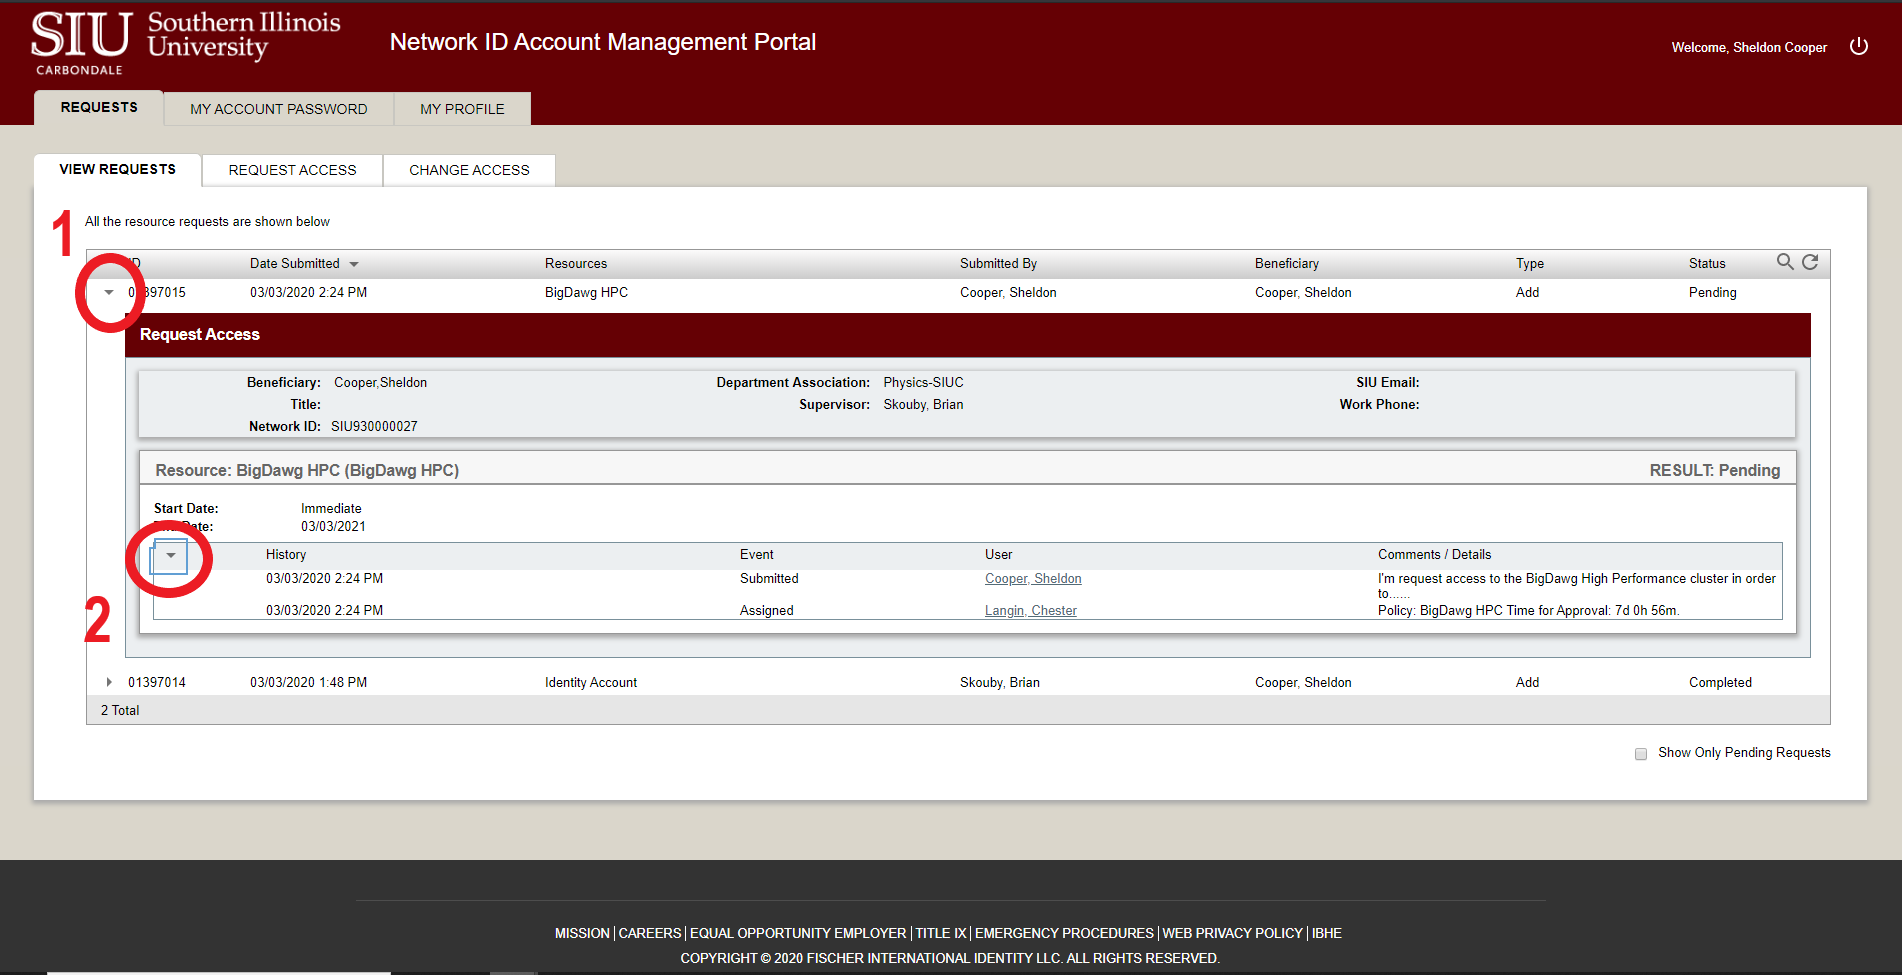Click Skouby, Brian in Submitted By column
The image size is (1902, 975).
(x=1000, y=683)
